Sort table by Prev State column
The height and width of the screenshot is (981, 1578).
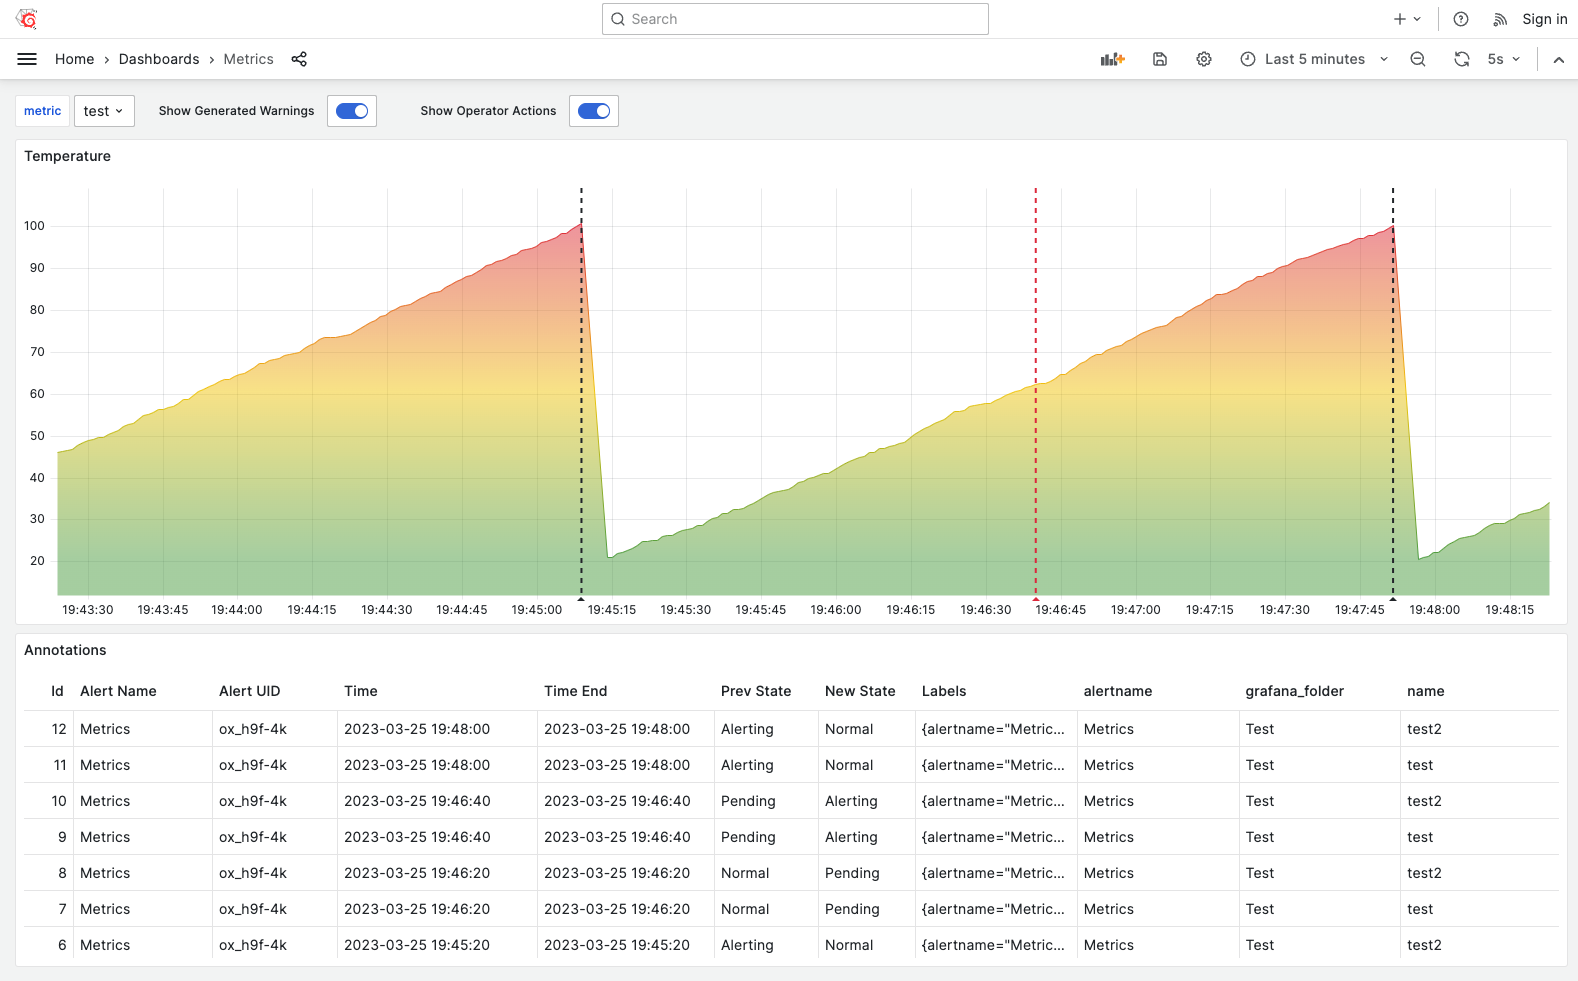click(756, 691)
